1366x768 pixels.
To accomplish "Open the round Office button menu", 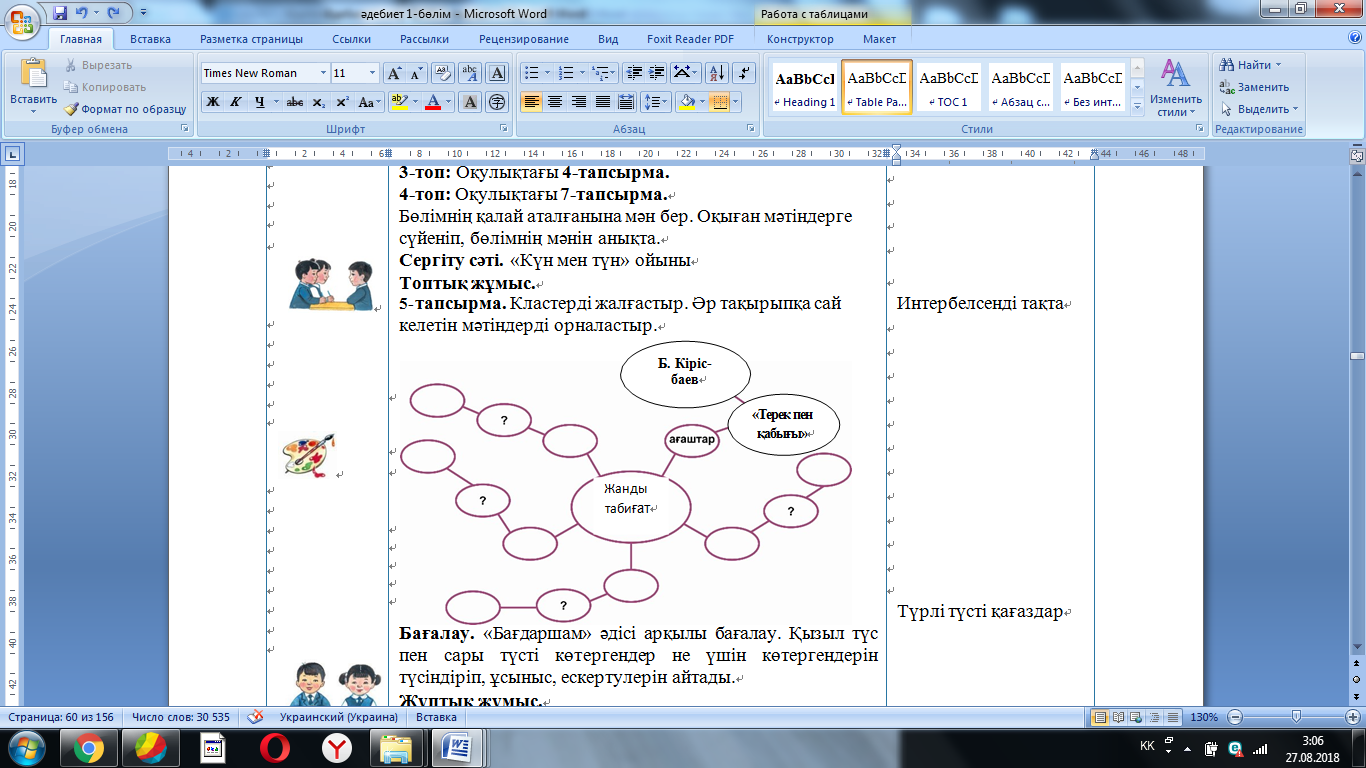I will point(22,20).
